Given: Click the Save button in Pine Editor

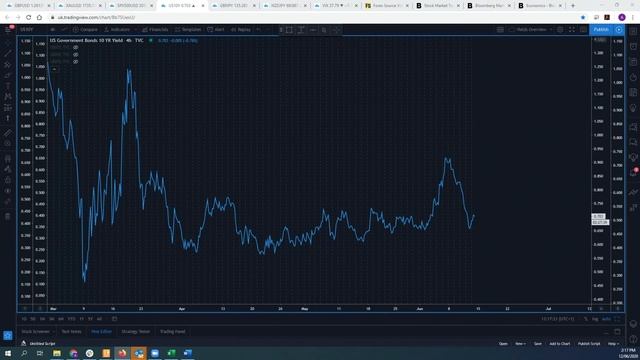Looking at the screenshot, I should (x=538, y=344).
